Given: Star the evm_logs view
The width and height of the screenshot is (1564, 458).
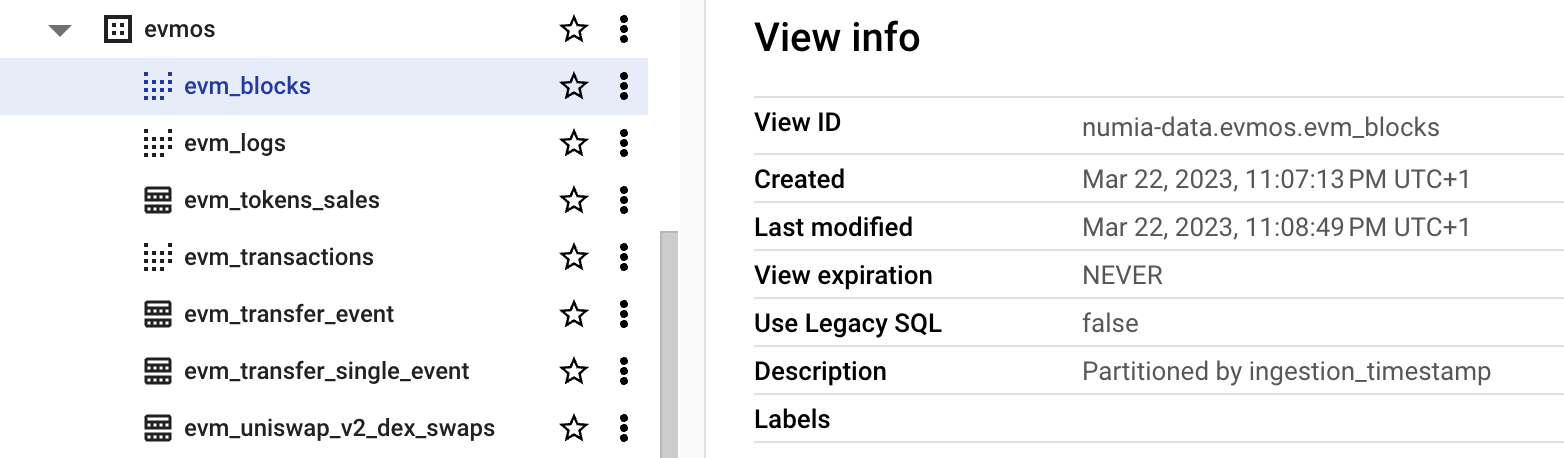Looking at the screenshot, I should tap(574, 143).
